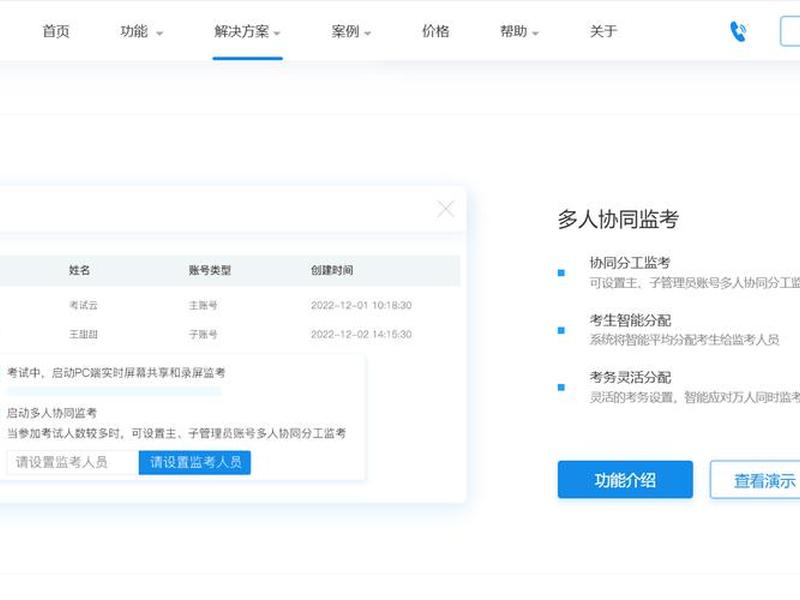Click the 账号类型 column header

pyautogui.click(x=210, y=270)
